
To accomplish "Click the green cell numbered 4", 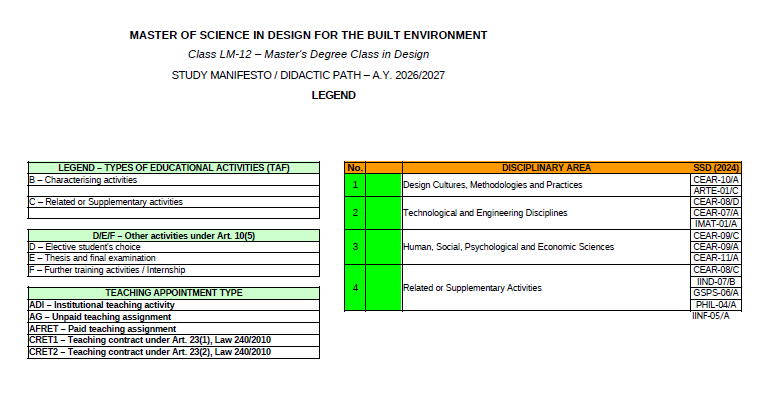I will click(x=355, y=288).
